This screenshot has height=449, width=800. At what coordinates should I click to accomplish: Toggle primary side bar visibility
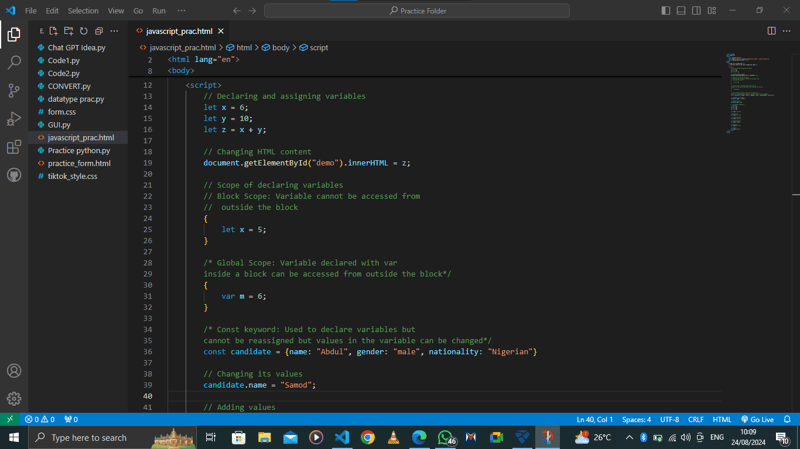tap(666, 11)
